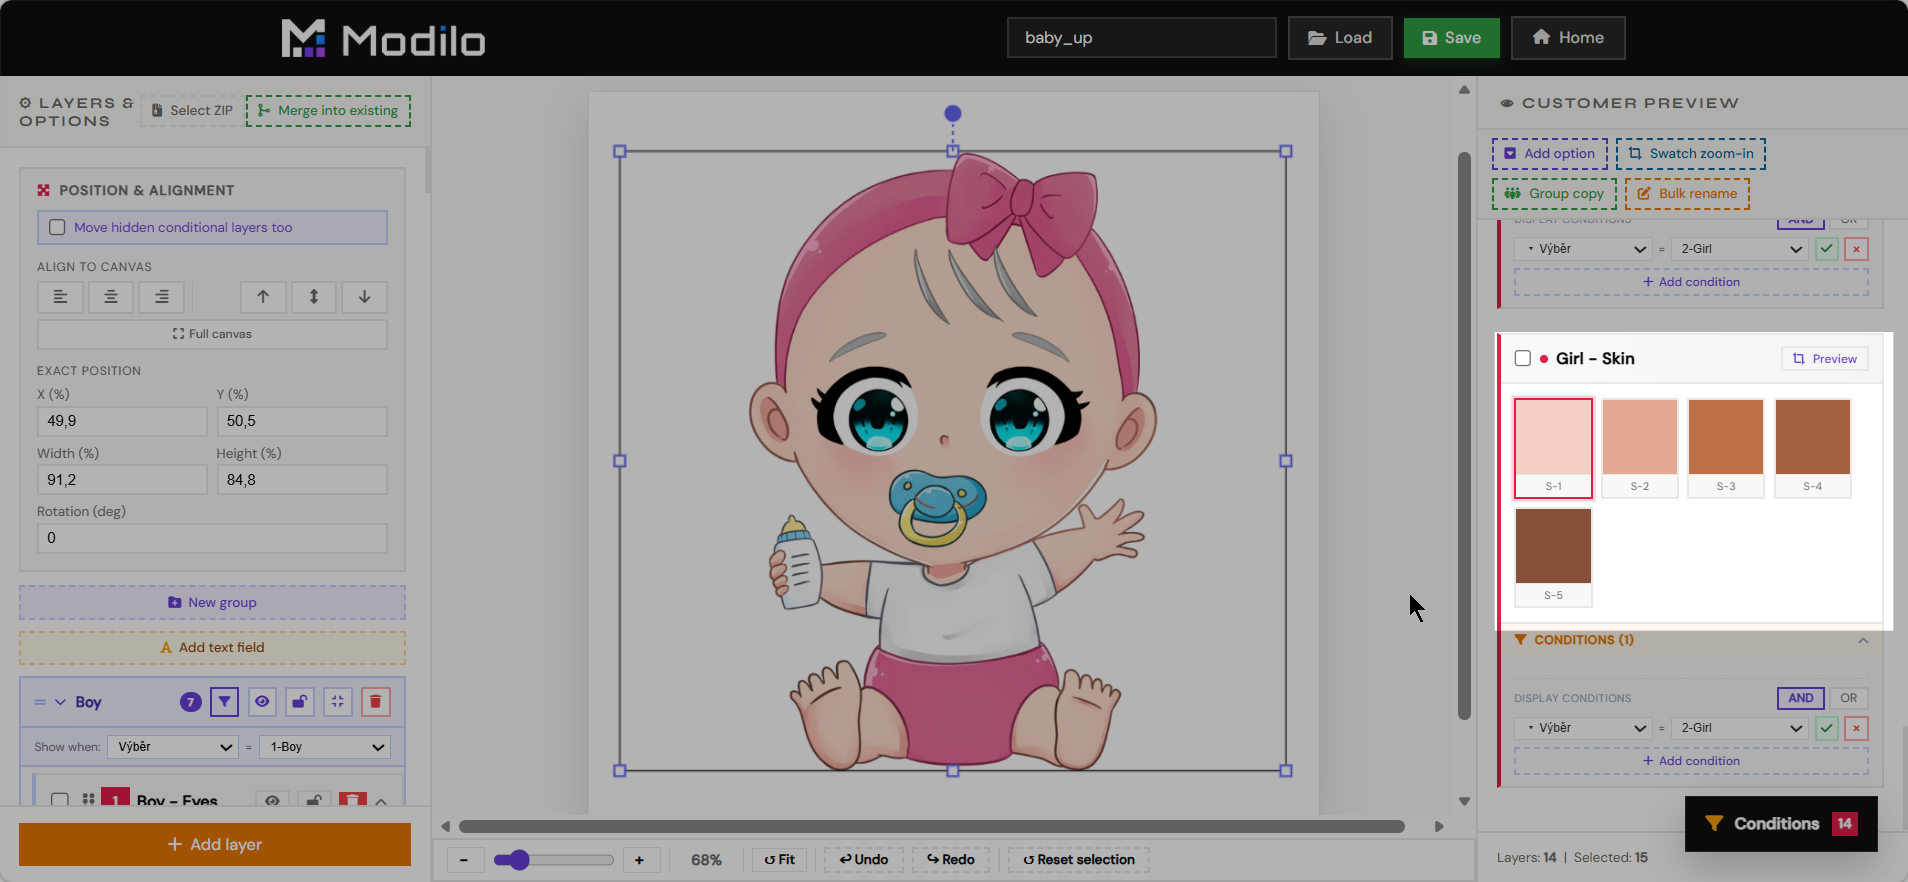Open Boy group condition filter icon
The width and height of the screenshot is (1908, 882).
[x=224, y=702]
